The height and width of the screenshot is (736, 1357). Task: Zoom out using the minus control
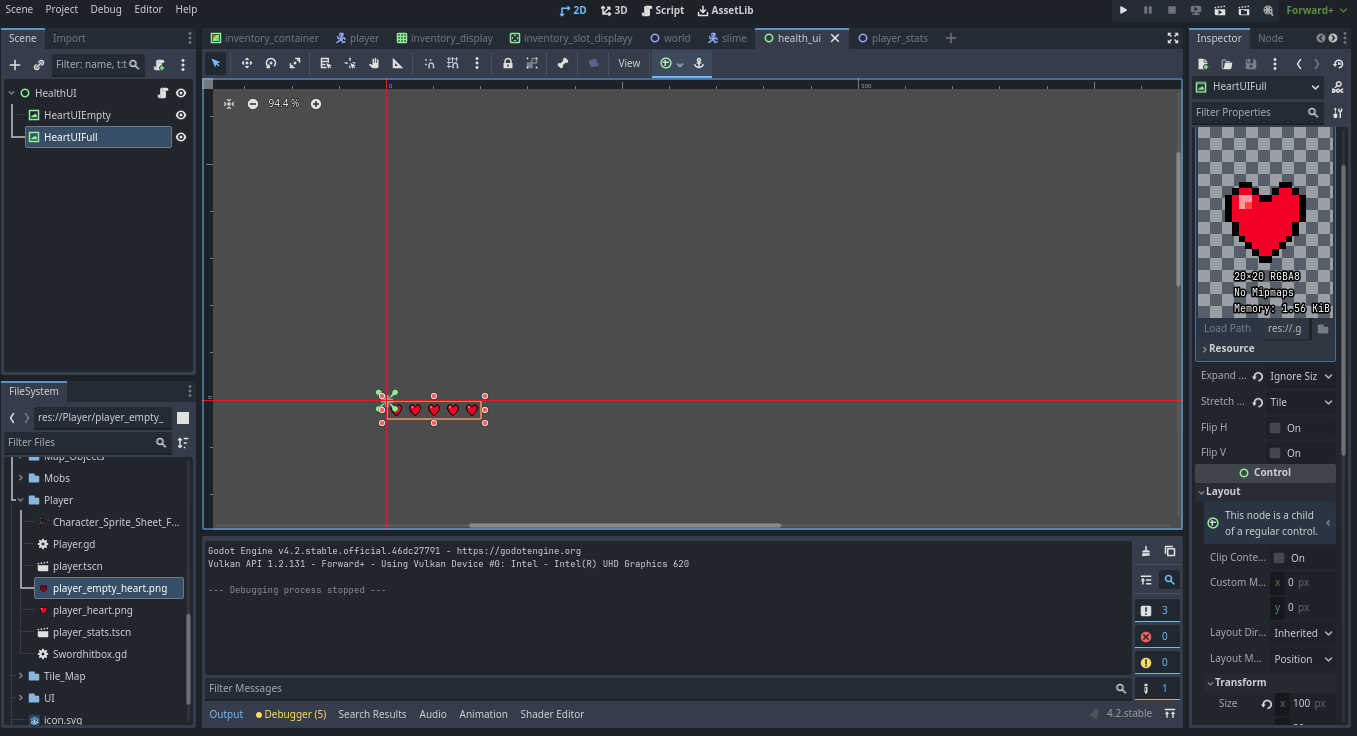(x=253, y=103)
